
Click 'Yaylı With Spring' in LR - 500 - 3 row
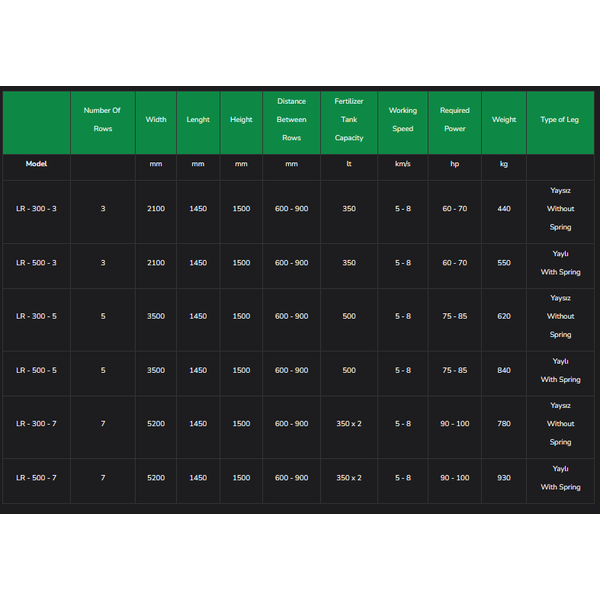(x=560, y=263)
